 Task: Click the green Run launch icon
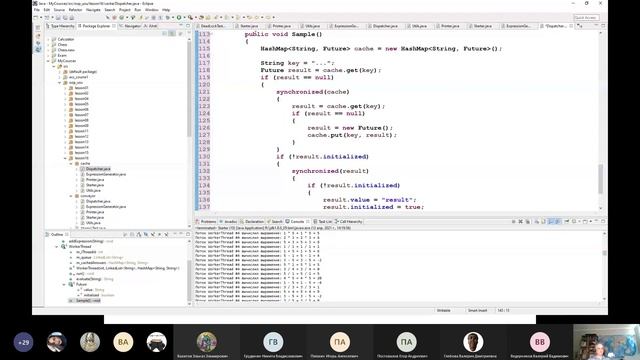pyautogui.click(x=179, y=18)
